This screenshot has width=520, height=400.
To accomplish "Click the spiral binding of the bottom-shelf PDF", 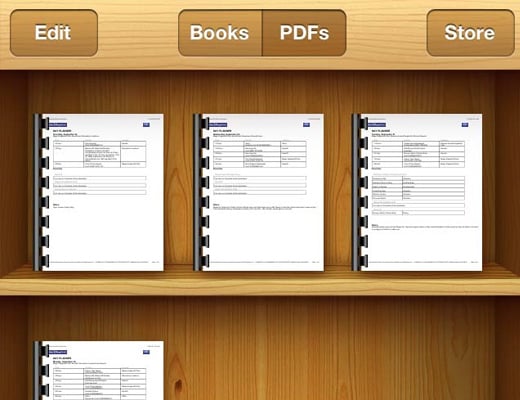I will pyautogui.click(x=42, y=370).
